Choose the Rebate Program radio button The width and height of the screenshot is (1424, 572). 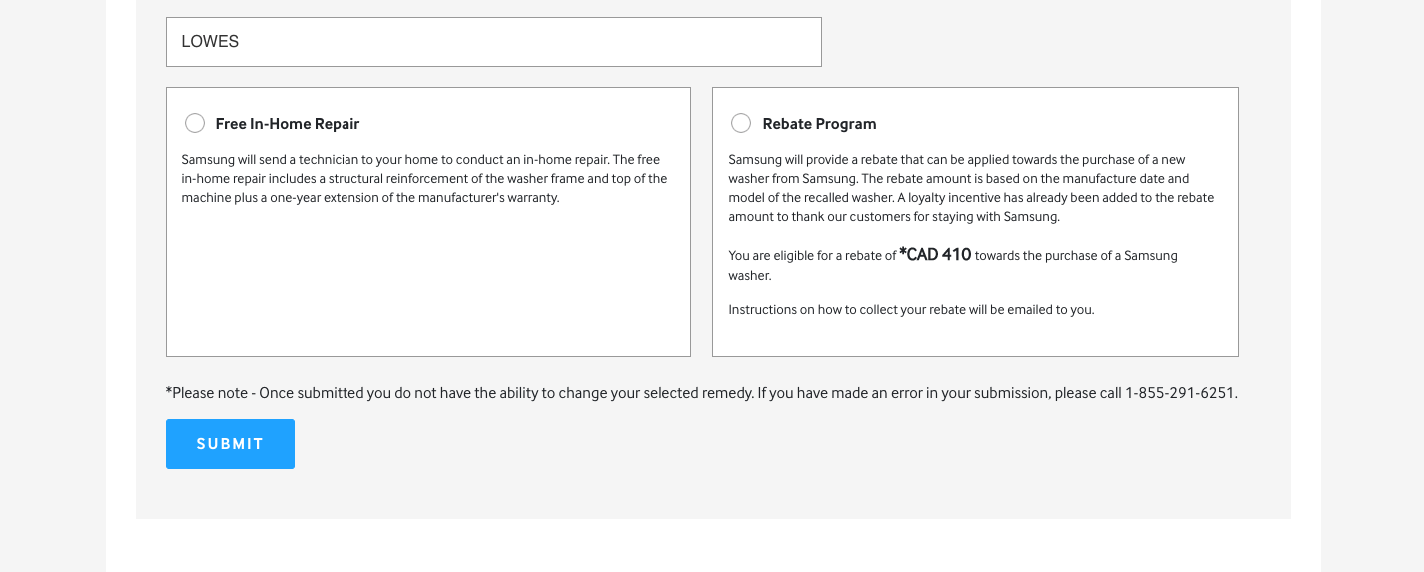(x=741, y=123)
